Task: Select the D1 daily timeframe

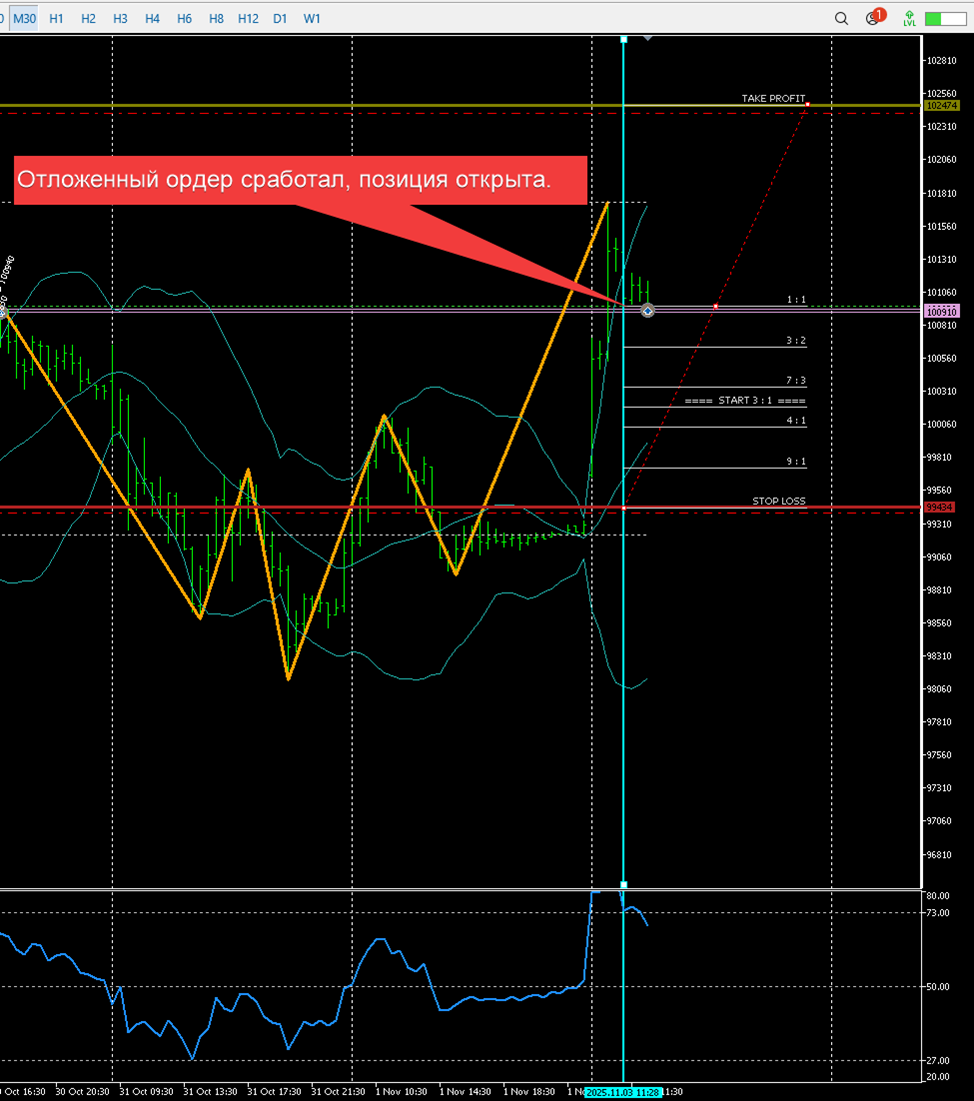Action: pos(280,18)
